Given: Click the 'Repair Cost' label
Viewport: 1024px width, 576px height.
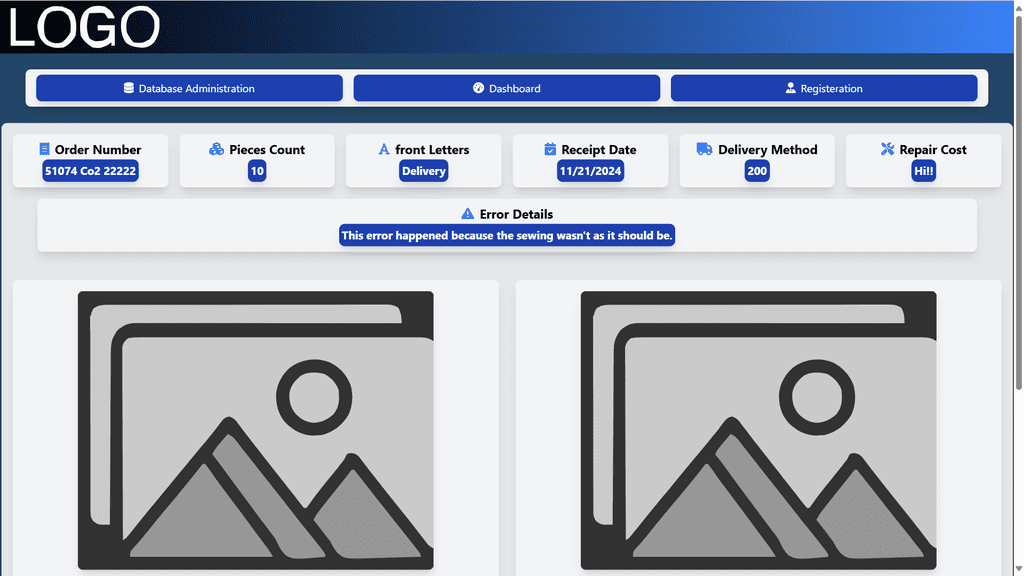Looking at the screenshot, I should click(x=933, y=150).
